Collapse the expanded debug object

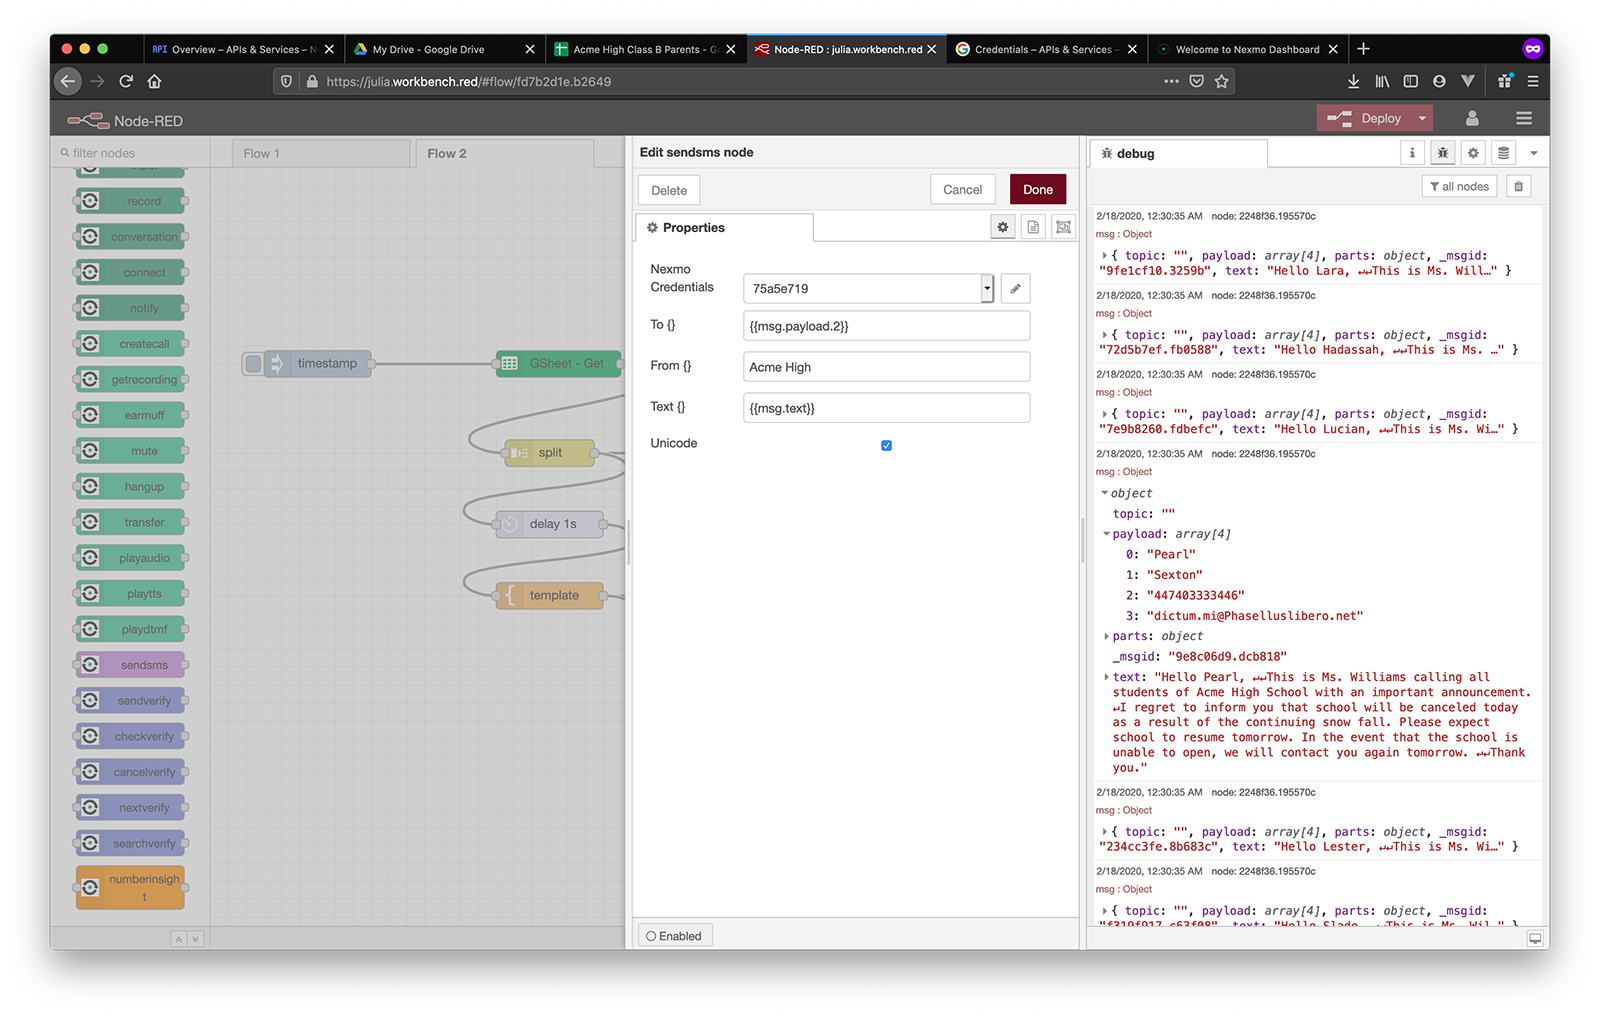(1104, 493)
